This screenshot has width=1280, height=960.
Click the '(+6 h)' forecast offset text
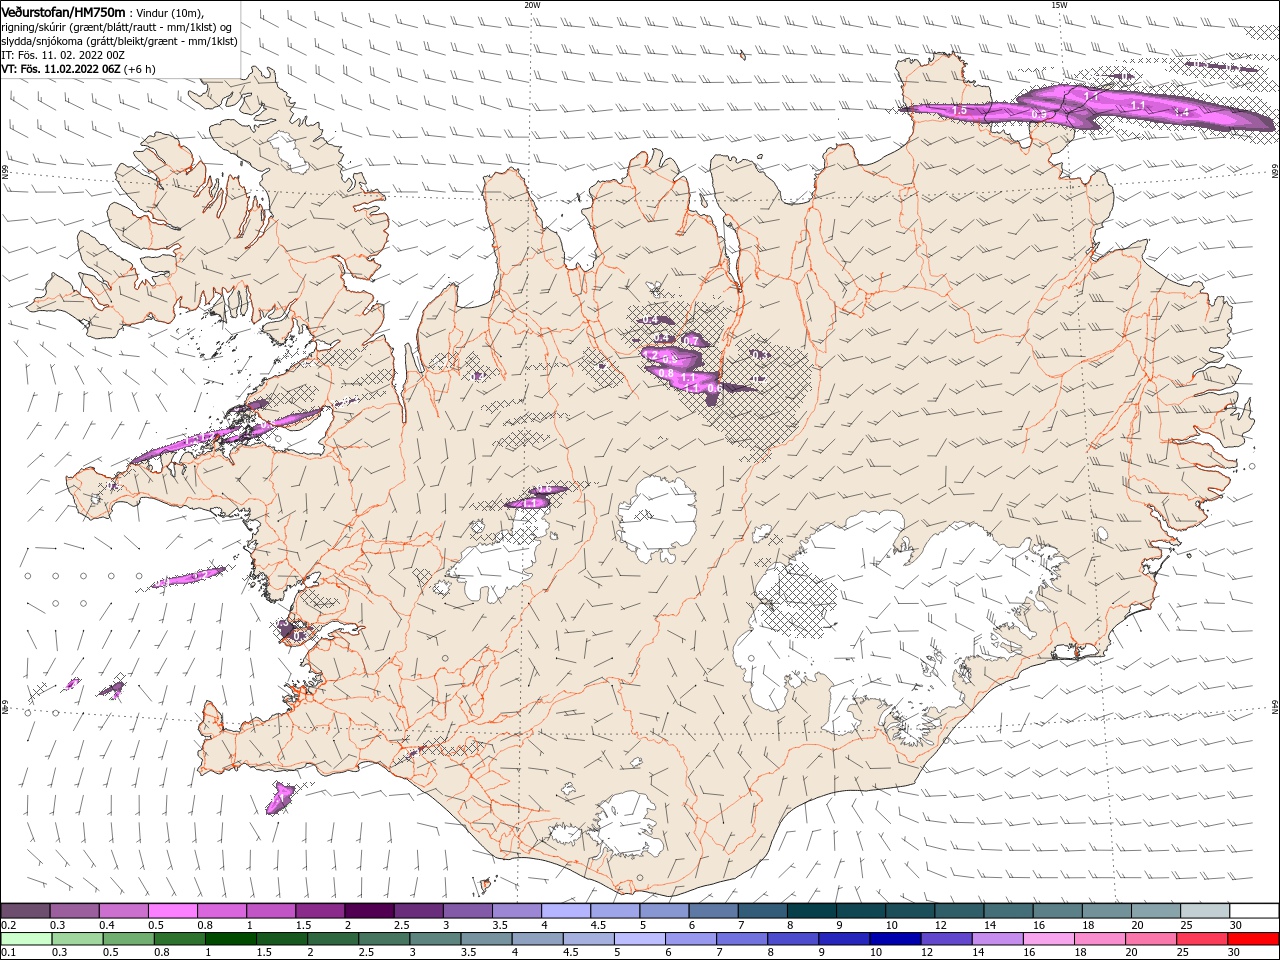tap(140, 69)
